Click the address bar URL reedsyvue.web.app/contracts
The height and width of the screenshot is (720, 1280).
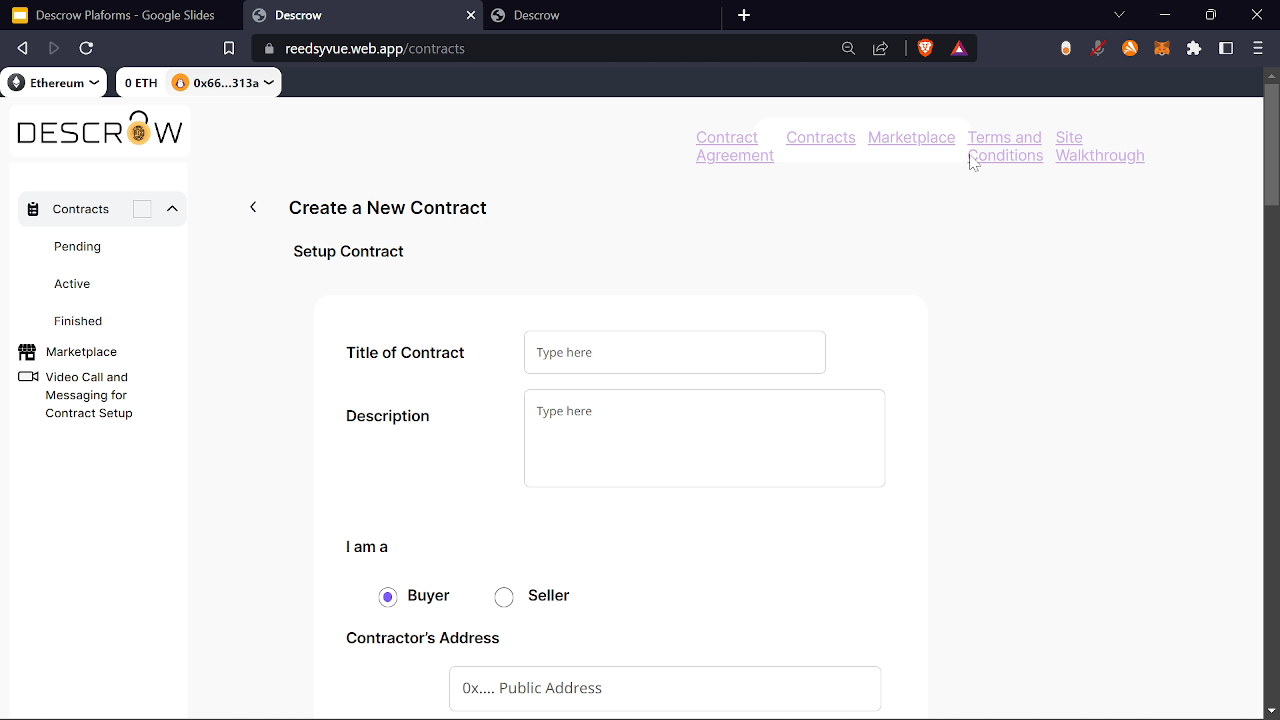tap(375, 48)
